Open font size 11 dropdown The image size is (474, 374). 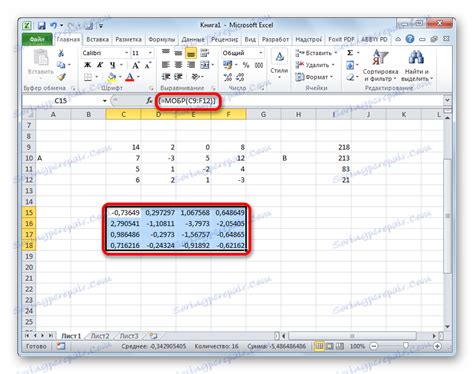coord(150,53)
